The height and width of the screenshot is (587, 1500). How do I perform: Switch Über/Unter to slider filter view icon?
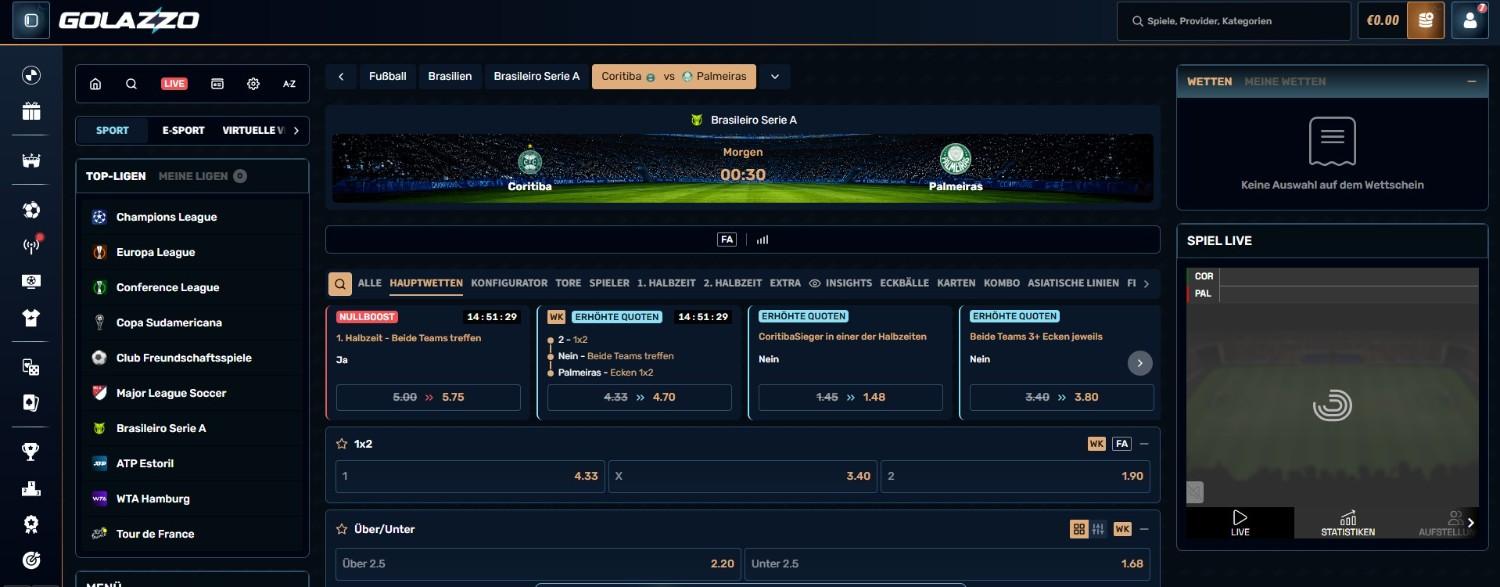(x=1098, y=529)
